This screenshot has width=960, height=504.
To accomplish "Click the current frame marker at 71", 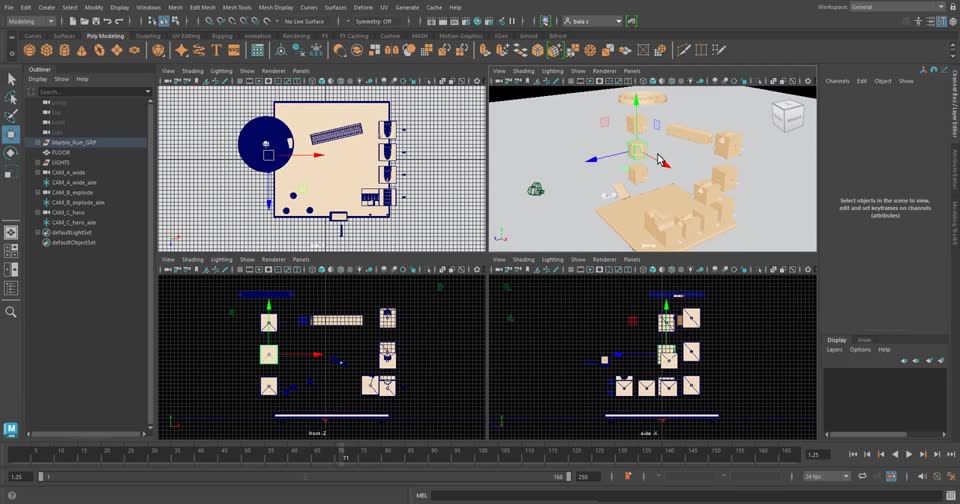I will point(345,457).
